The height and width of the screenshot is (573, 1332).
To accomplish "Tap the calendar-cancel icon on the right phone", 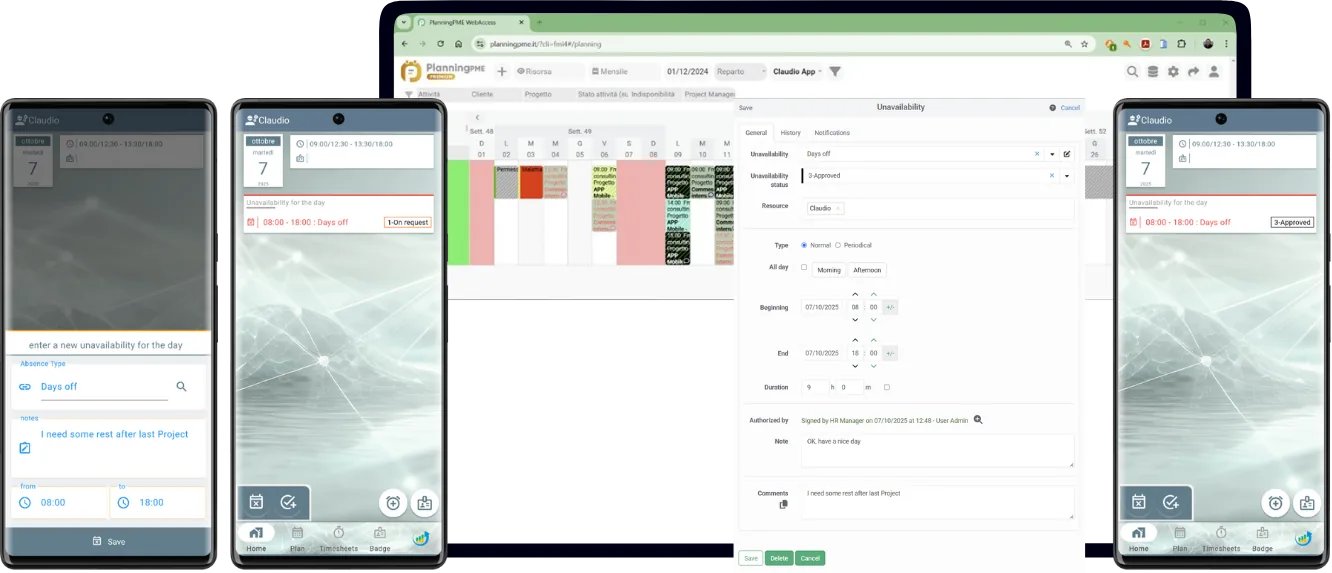I will pos(1138,502).
